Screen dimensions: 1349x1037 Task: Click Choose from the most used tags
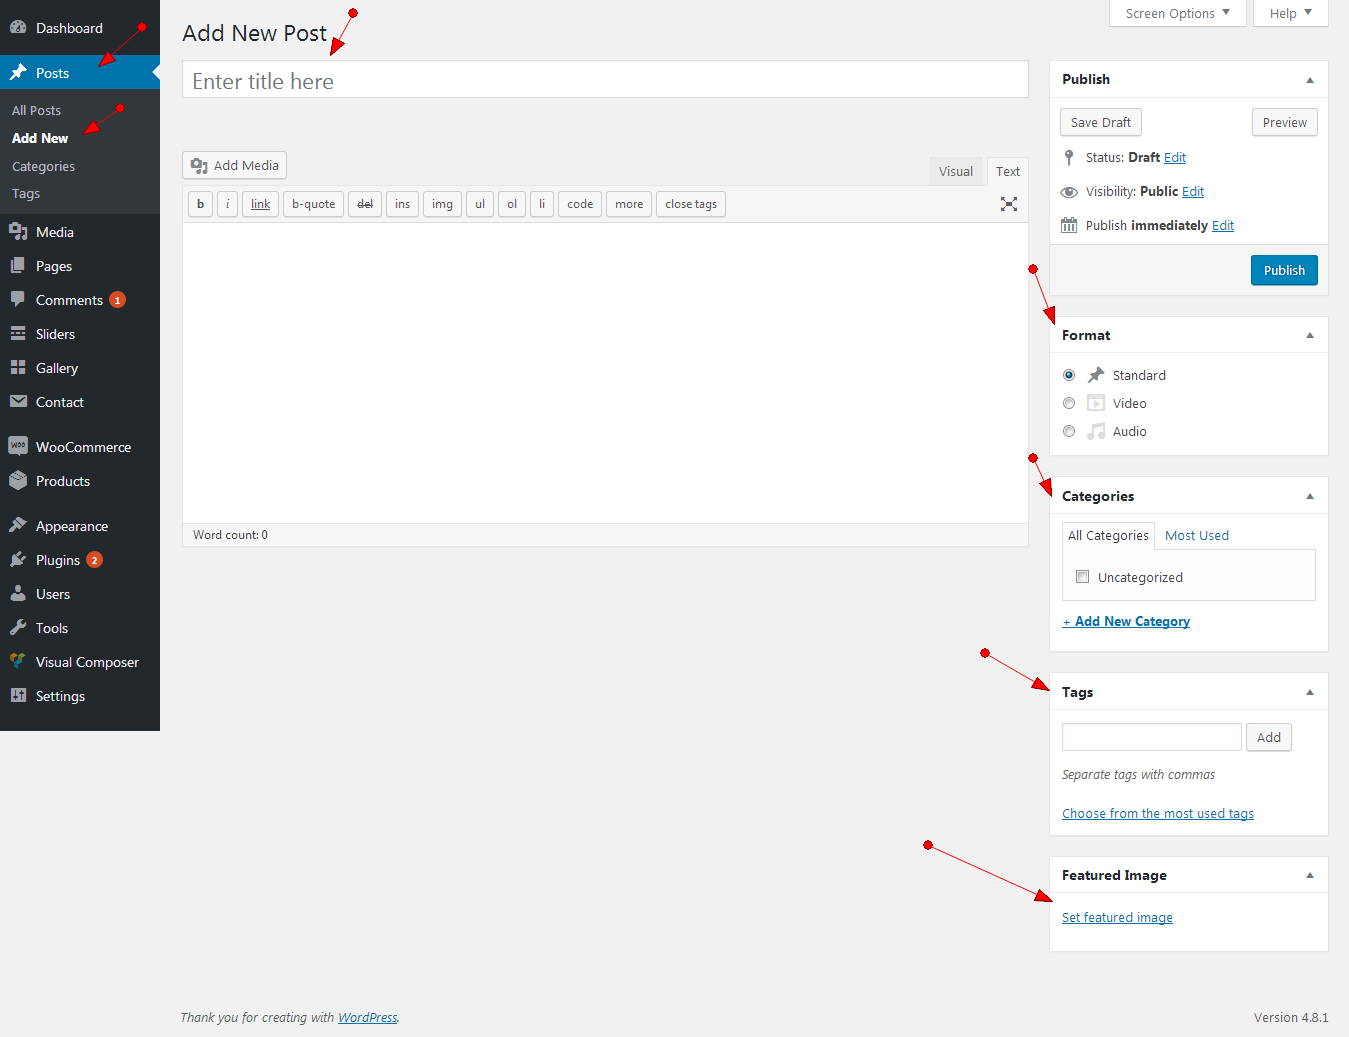click(1157, 813)
